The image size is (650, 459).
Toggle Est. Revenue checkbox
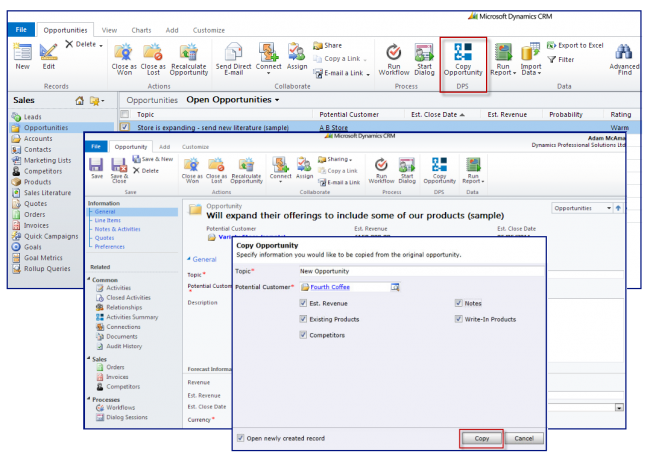303,303
